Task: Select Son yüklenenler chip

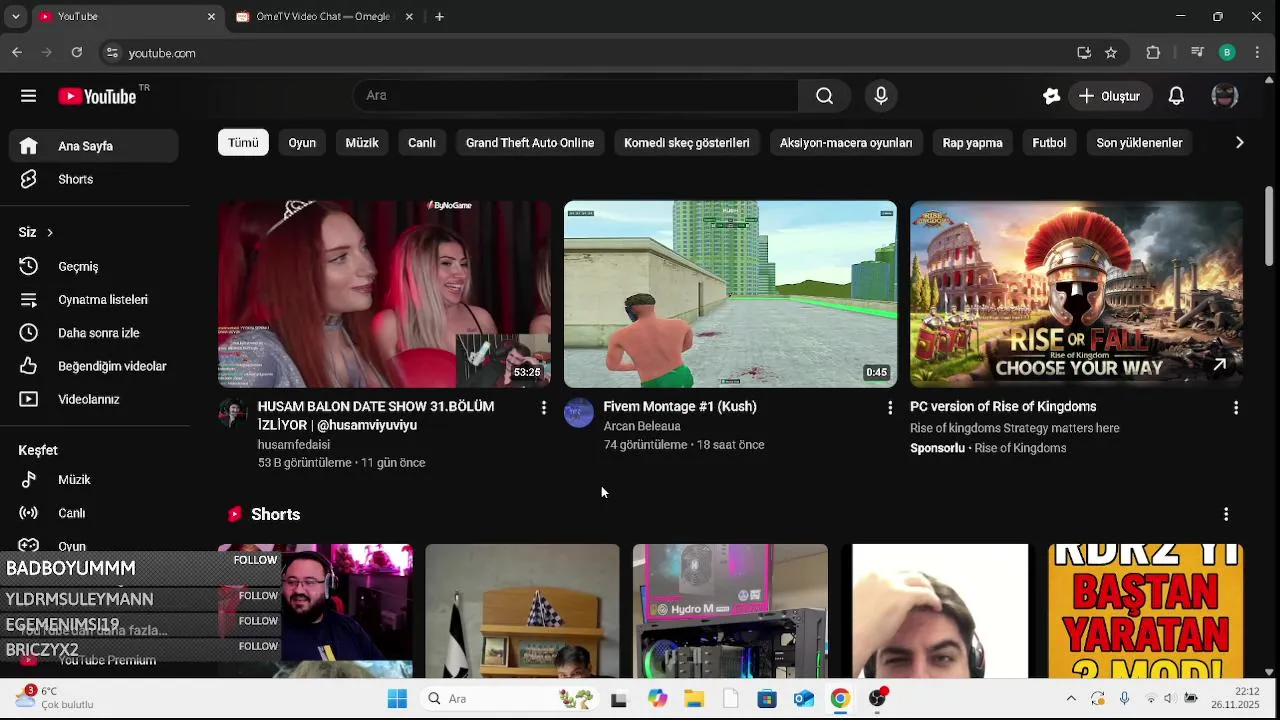Action: pyautogui.click(x=1139, y=143)
